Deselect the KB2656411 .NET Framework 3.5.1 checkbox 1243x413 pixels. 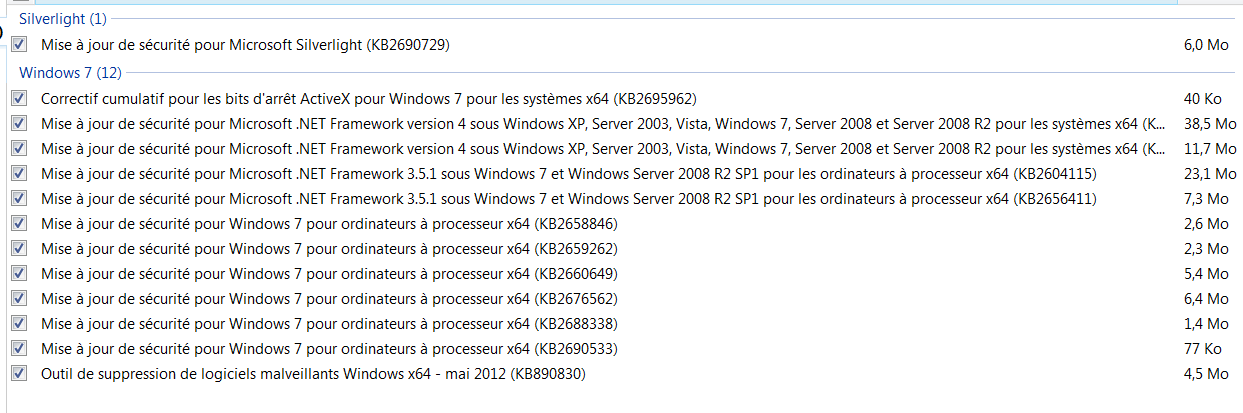[x=19, y=199]
